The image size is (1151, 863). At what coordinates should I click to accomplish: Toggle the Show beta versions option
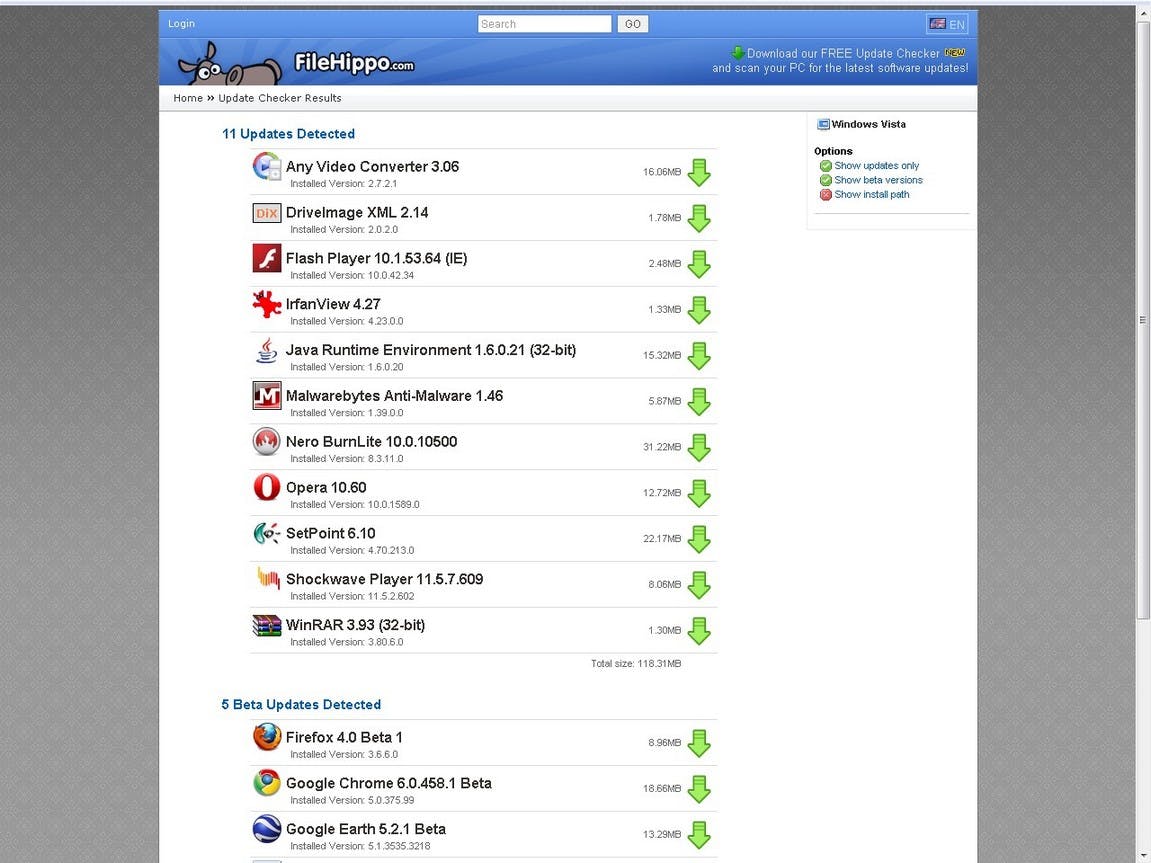point(871,180)
